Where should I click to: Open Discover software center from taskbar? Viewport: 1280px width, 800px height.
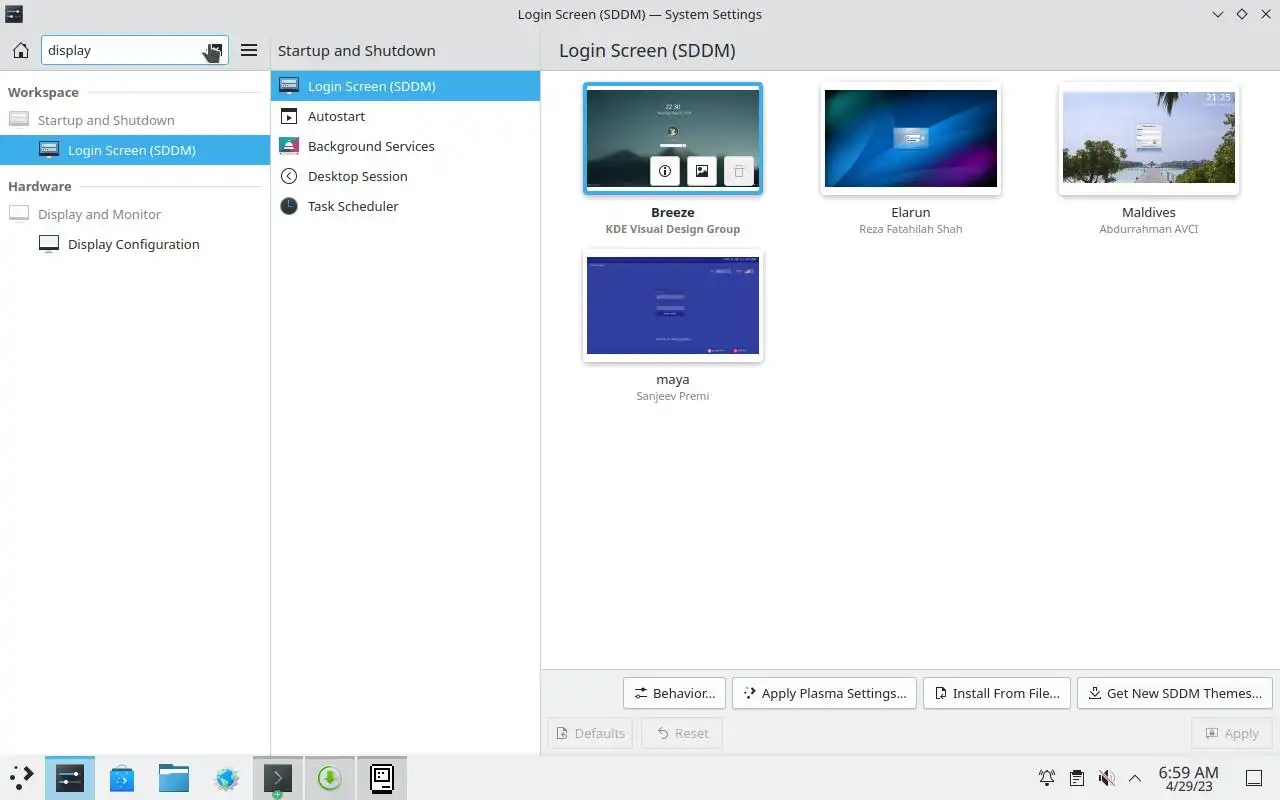(122, 777)
